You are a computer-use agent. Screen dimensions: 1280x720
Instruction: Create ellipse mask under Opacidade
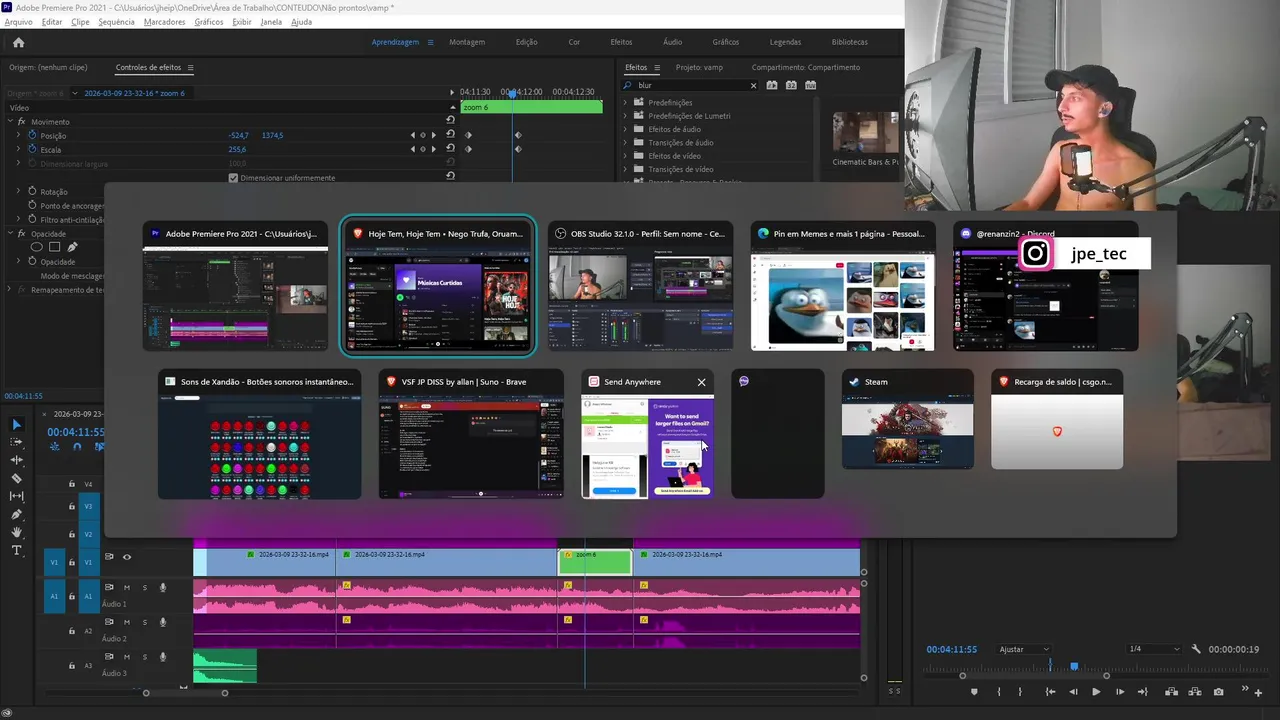pyautogui.click(x=37, y=247)
